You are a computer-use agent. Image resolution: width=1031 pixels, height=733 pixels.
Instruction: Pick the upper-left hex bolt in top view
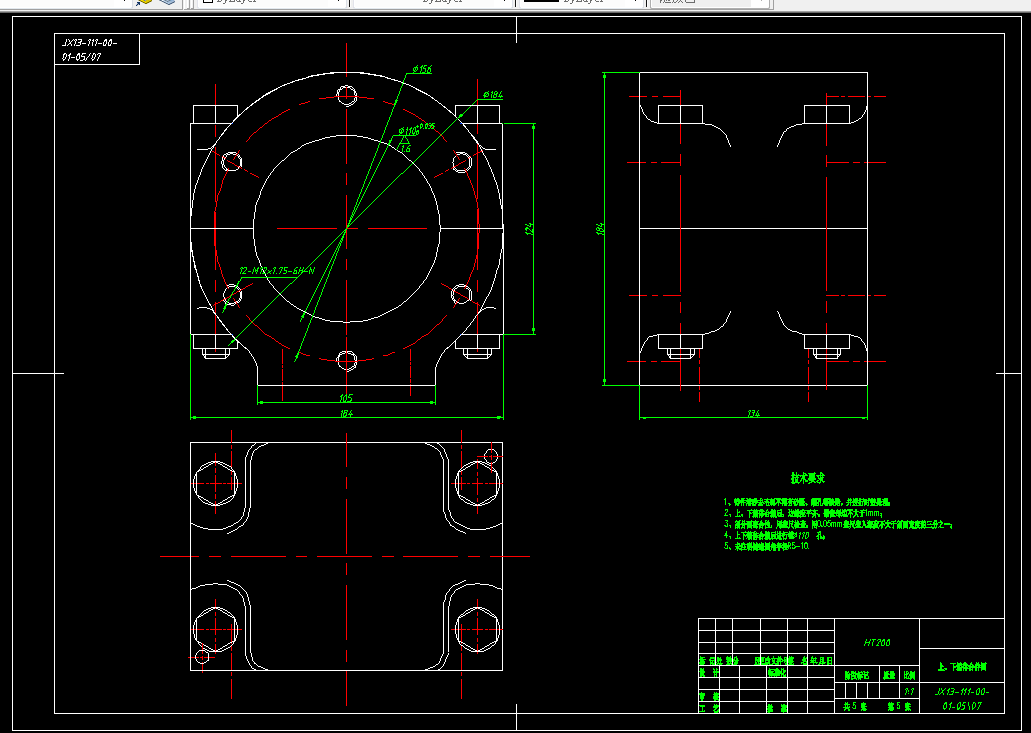click(216, 483)
